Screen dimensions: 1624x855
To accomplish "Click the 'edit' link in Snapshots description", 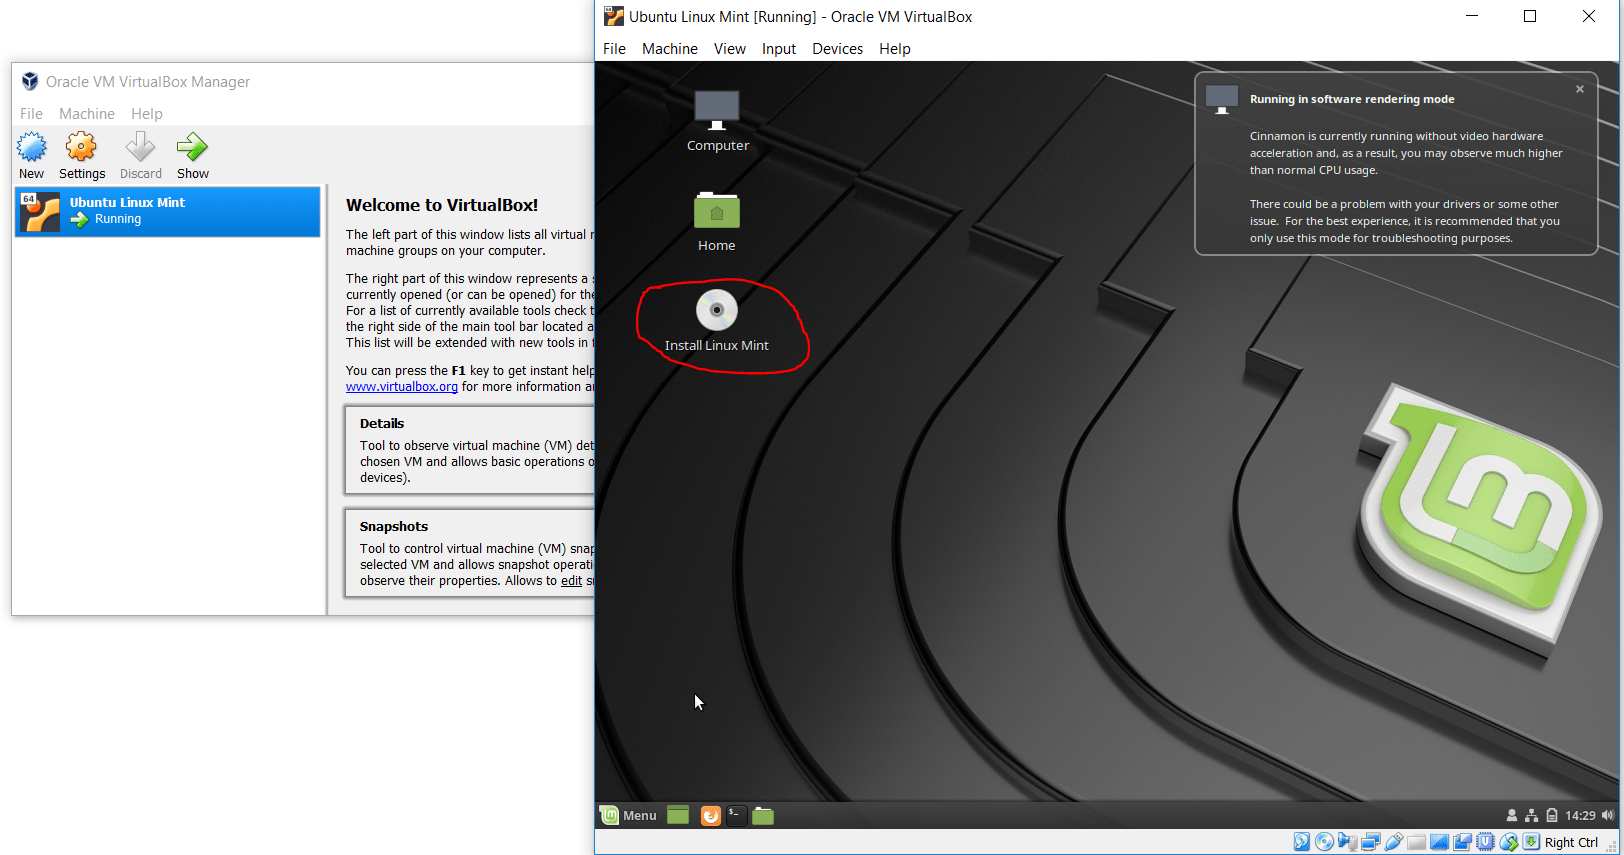I will click(x=571, y=581).
